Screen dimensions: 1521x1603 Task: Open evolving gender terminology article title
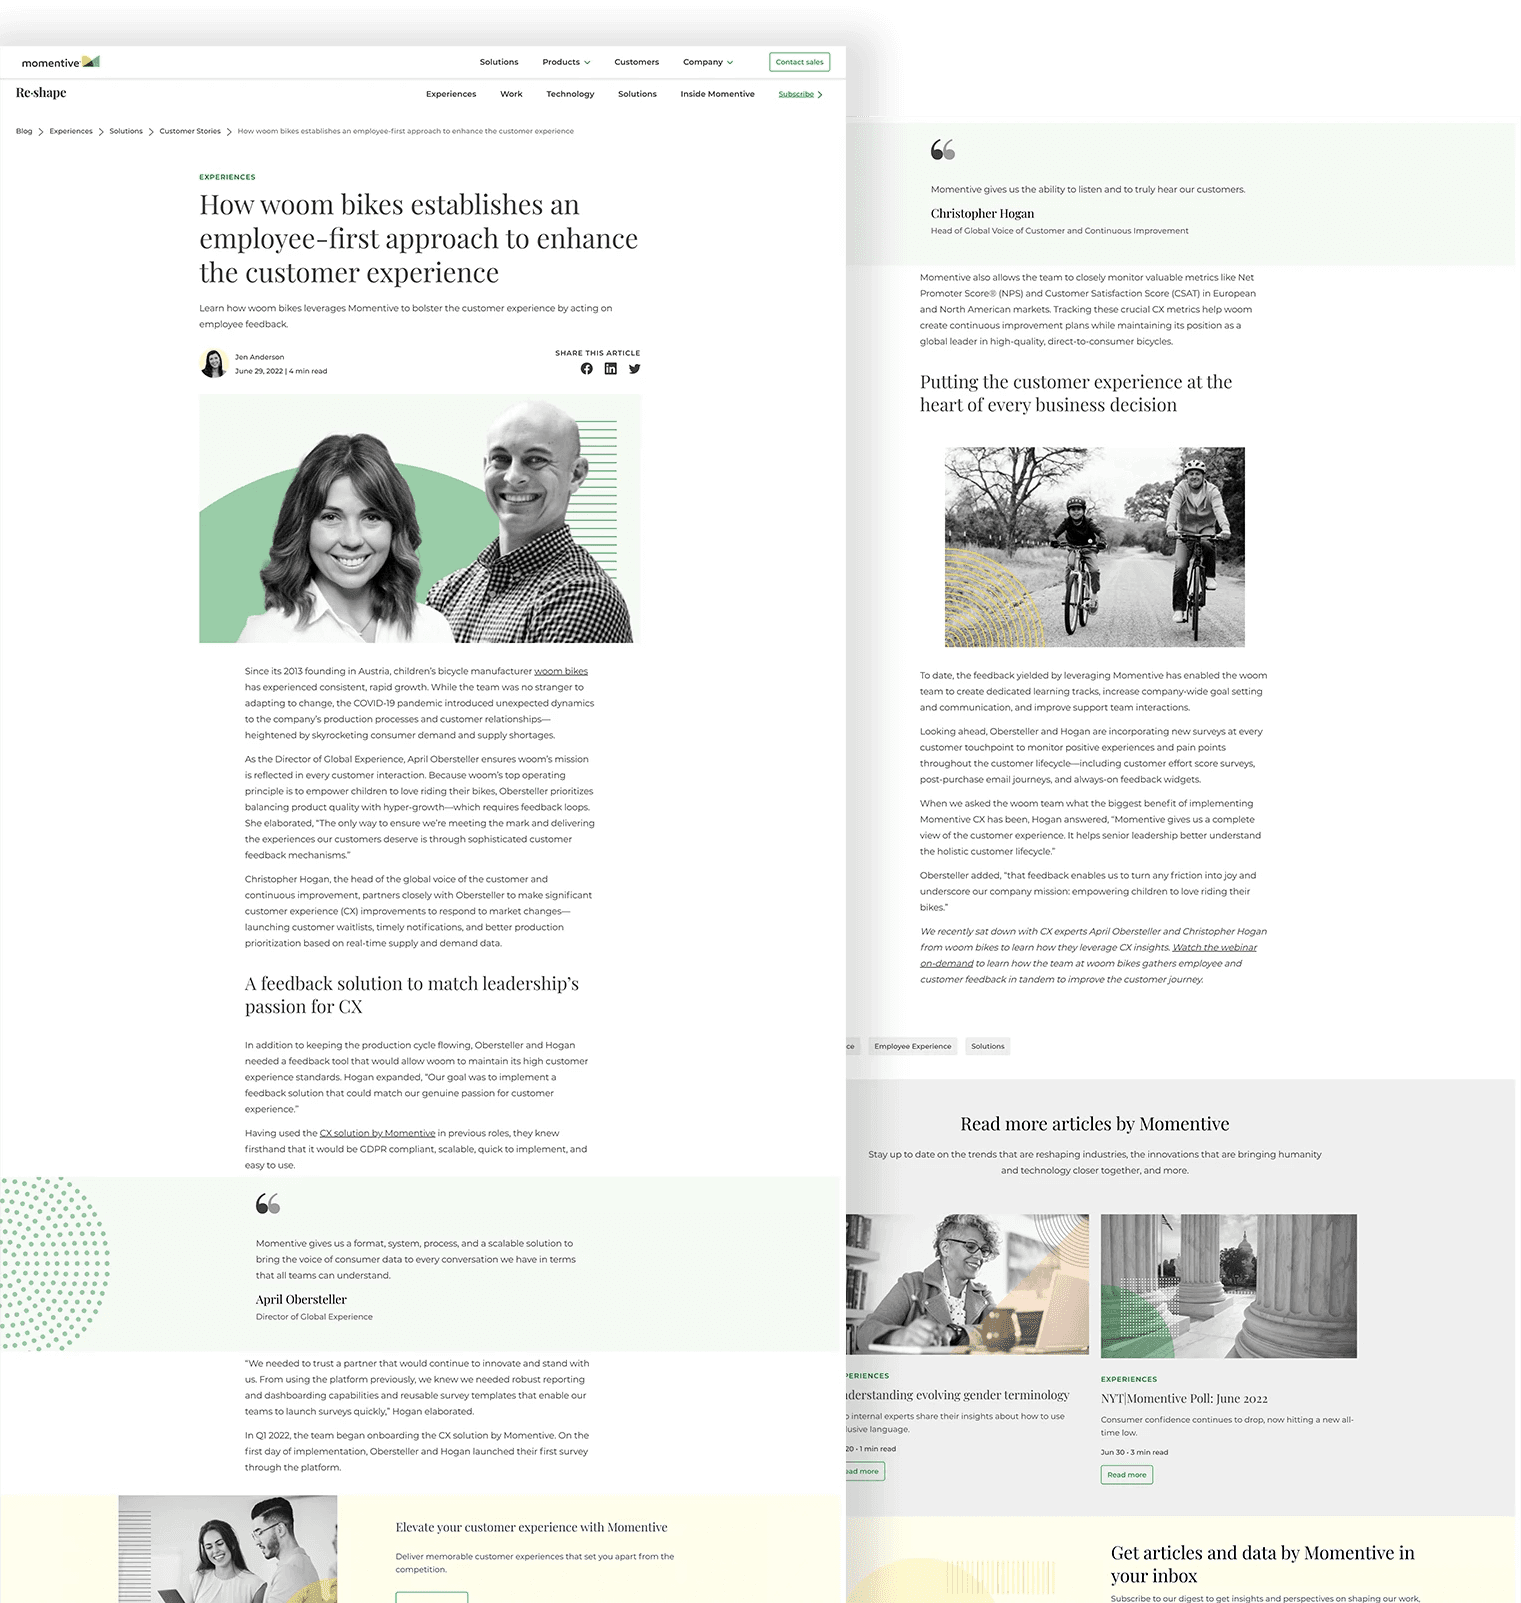point(957,1395)
